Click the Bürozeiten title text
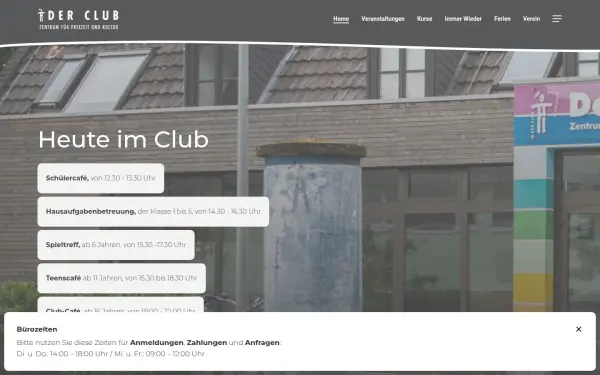 click(x=37, y=329)
